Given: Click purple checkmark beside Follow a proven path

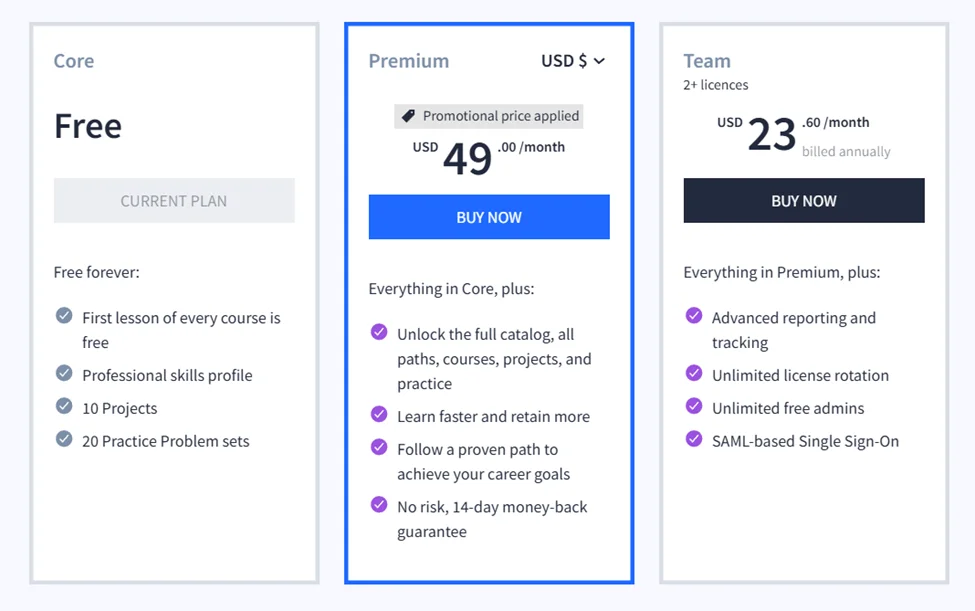Looking at the screenshot, I should [379, 447].
